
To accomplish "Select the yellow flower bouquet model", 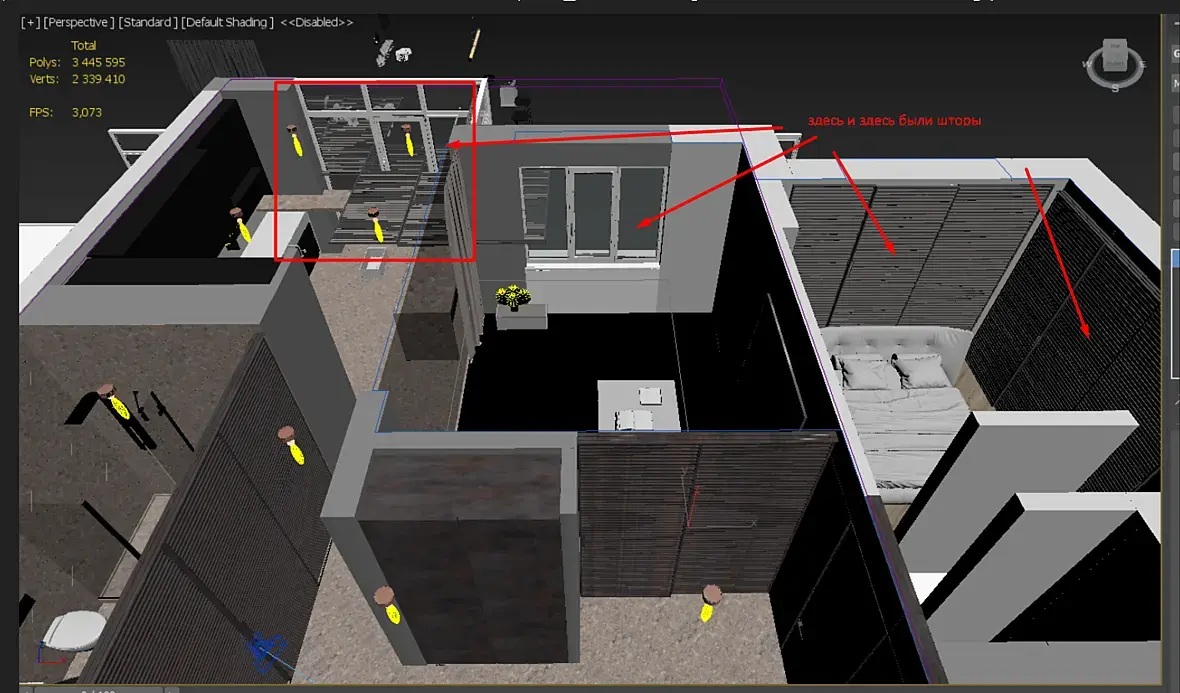I will tap(512, 296).
